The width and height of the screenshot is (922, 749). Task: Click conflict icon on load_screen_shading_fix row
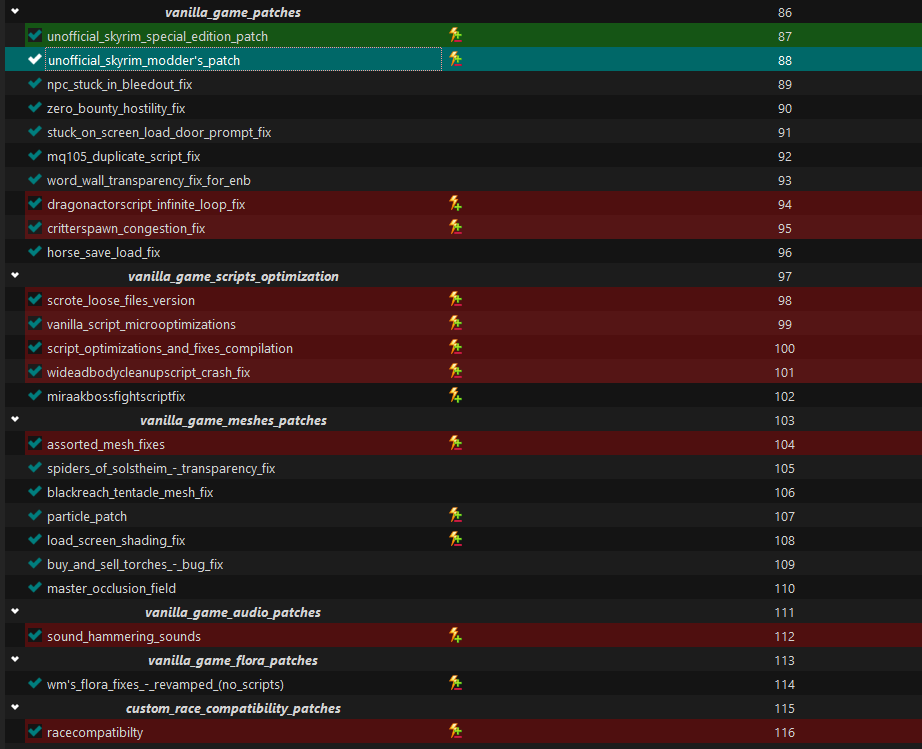[455, 540]
